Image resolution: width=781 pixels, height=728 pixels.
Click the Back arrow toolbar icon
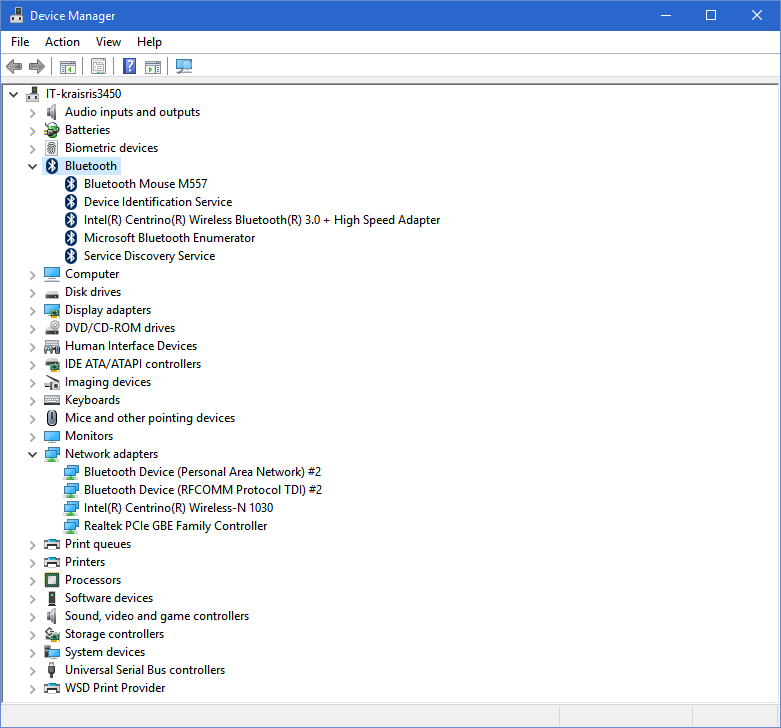tap(14, 66)
